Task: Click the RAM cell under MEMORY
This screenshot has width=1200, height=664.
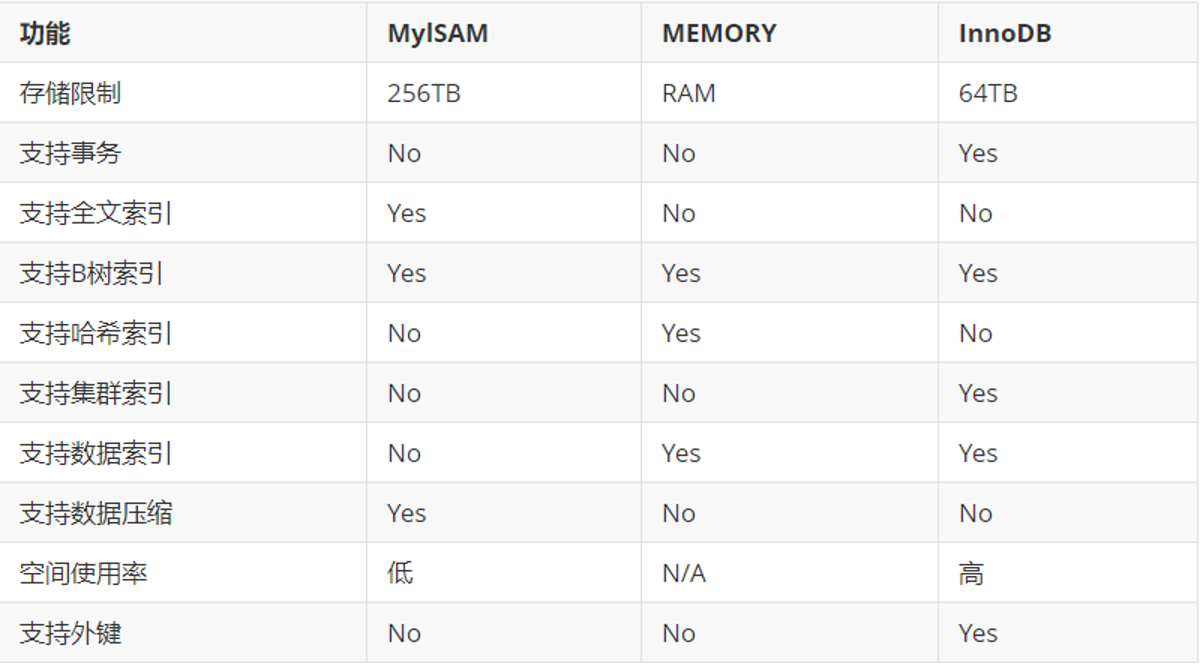Action: tap(689, 93)
